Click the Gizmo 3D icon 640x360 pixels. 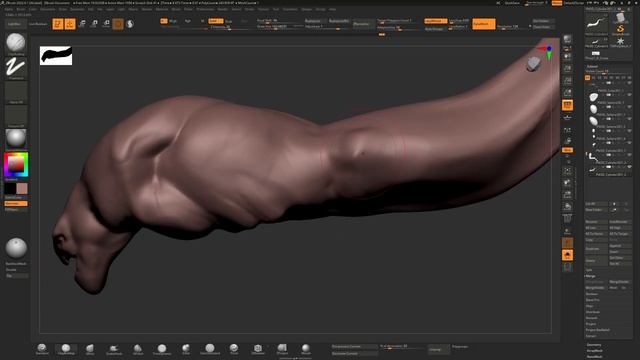coord(118,24)
